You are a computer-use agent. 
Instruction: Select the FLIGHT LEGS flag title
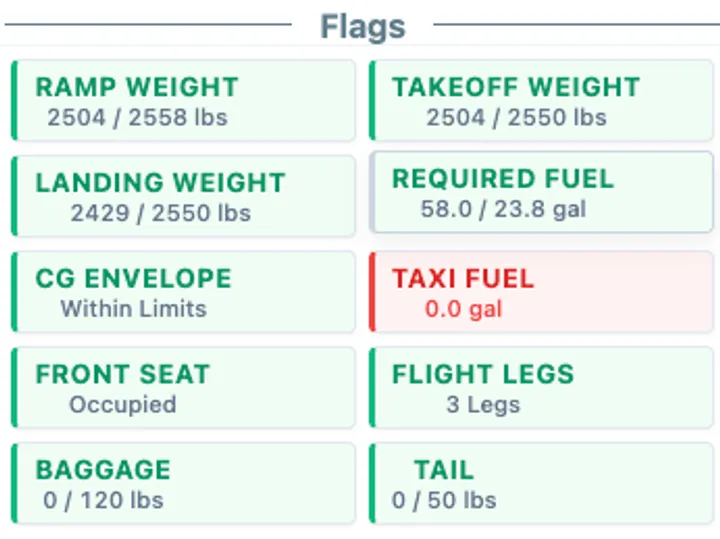tap(483, 375)
